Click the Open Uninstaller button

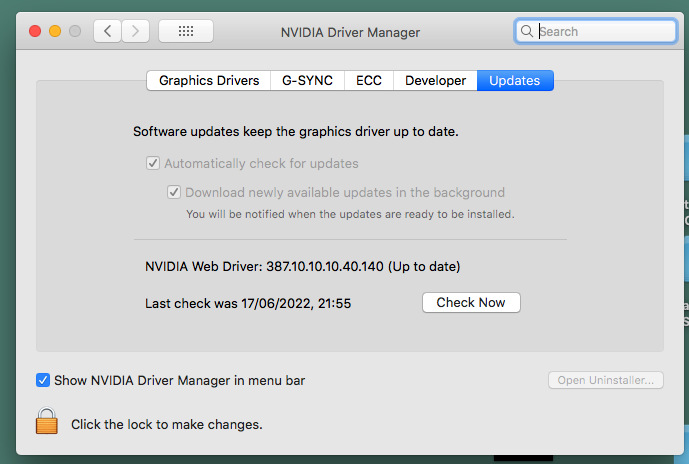(606, 380)
